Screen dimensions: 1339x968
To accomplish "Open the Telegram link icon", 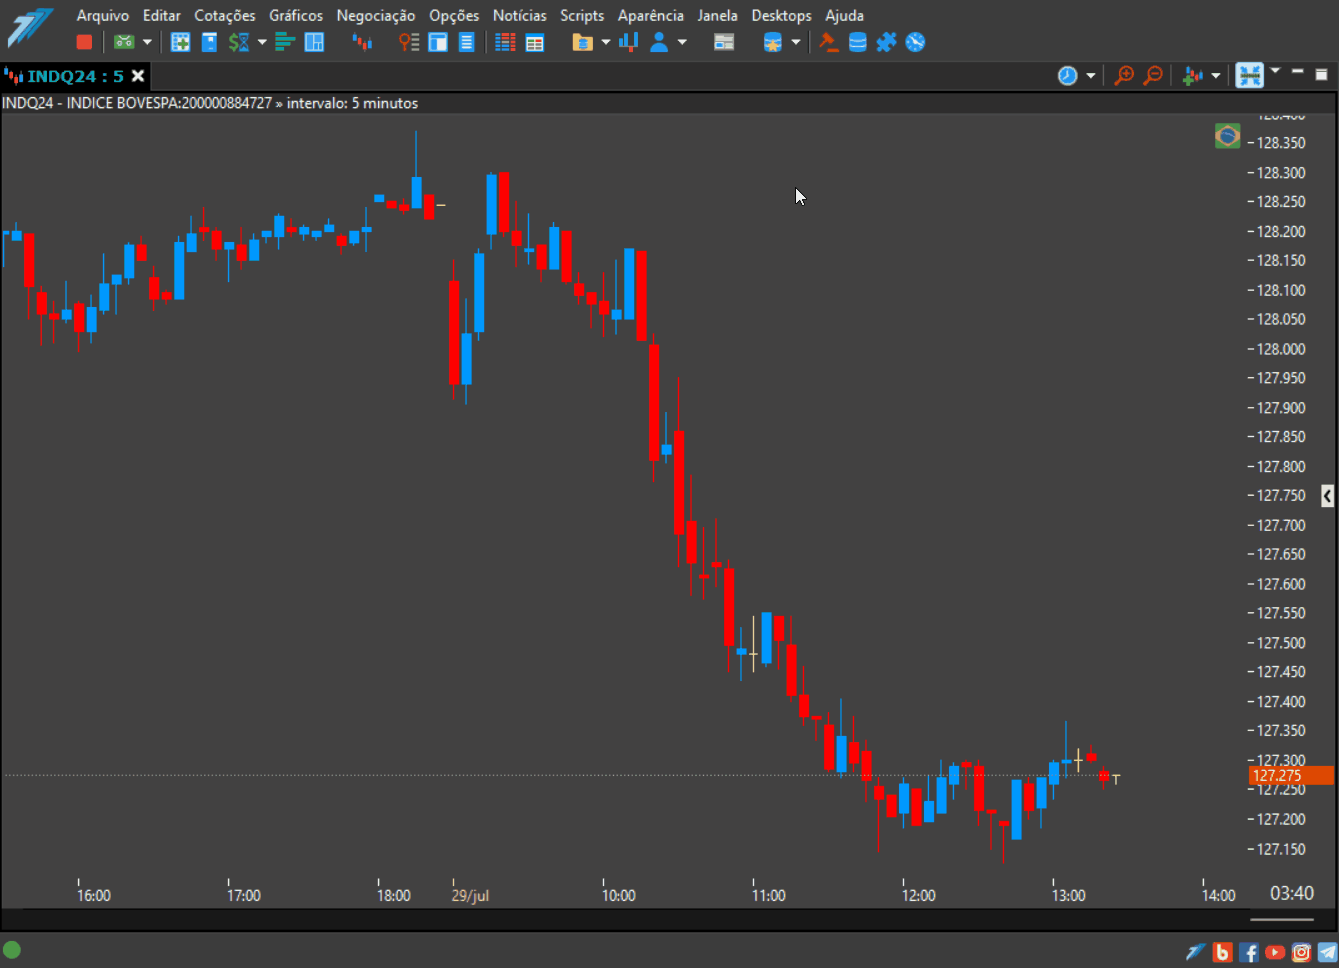I will pos(1327,952).
